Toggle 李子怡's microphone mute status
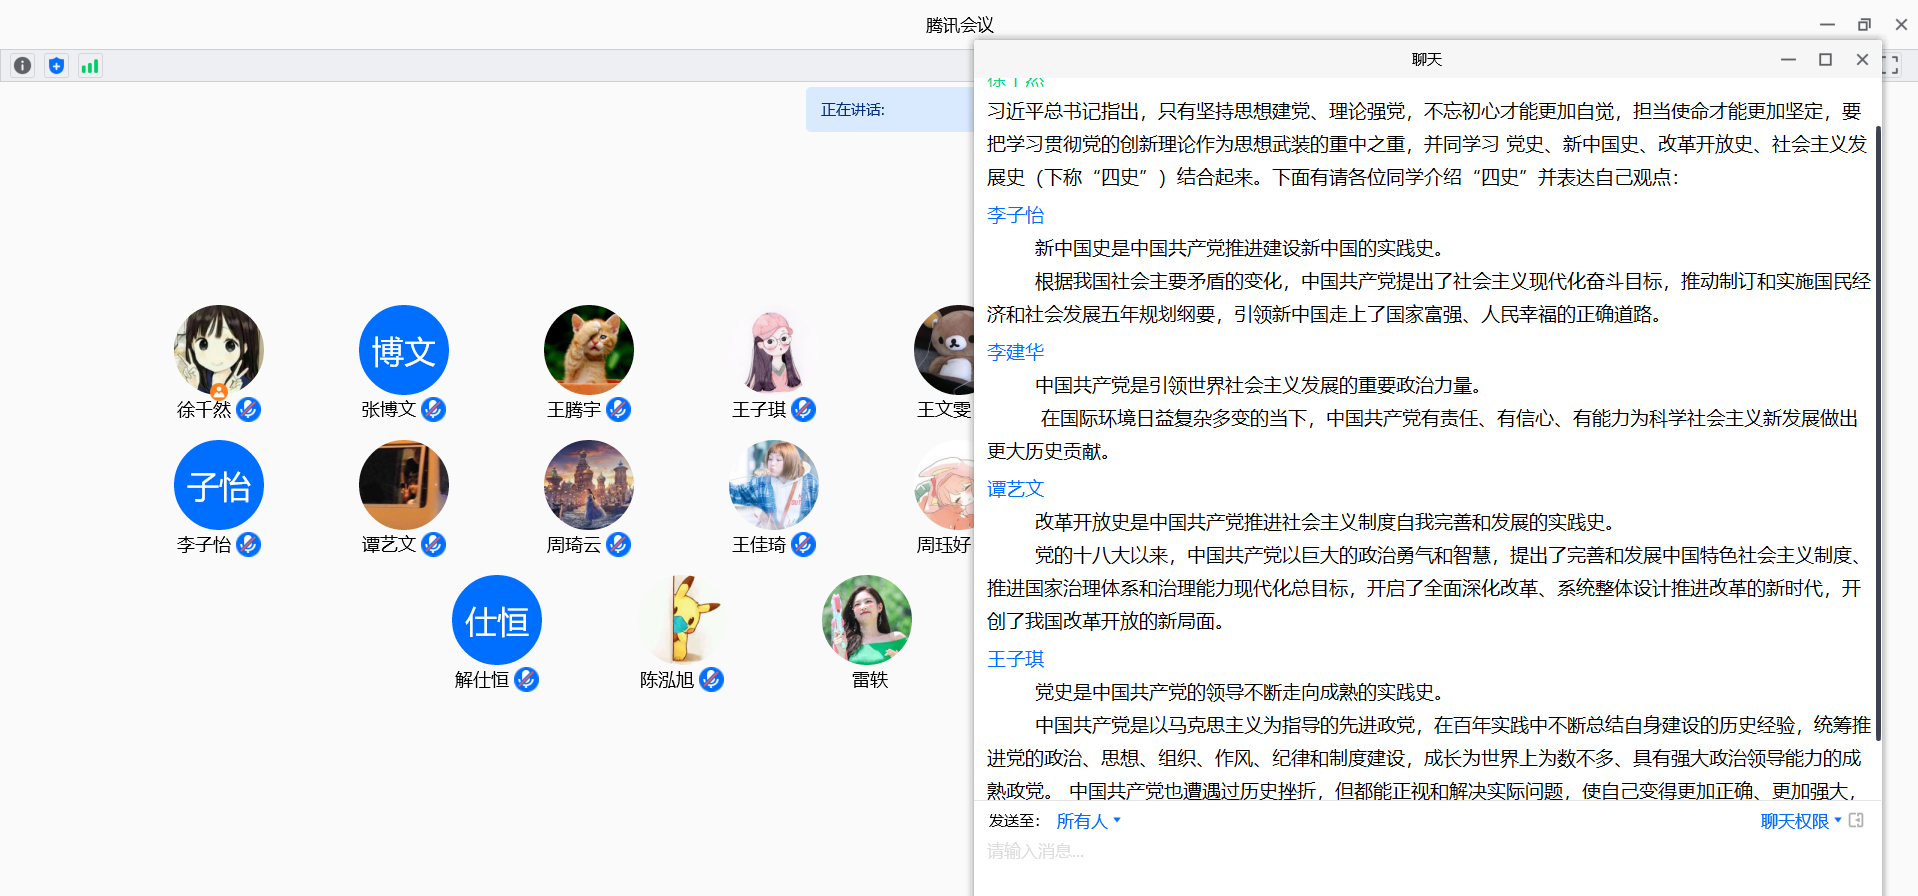 [x=249, y=544]
